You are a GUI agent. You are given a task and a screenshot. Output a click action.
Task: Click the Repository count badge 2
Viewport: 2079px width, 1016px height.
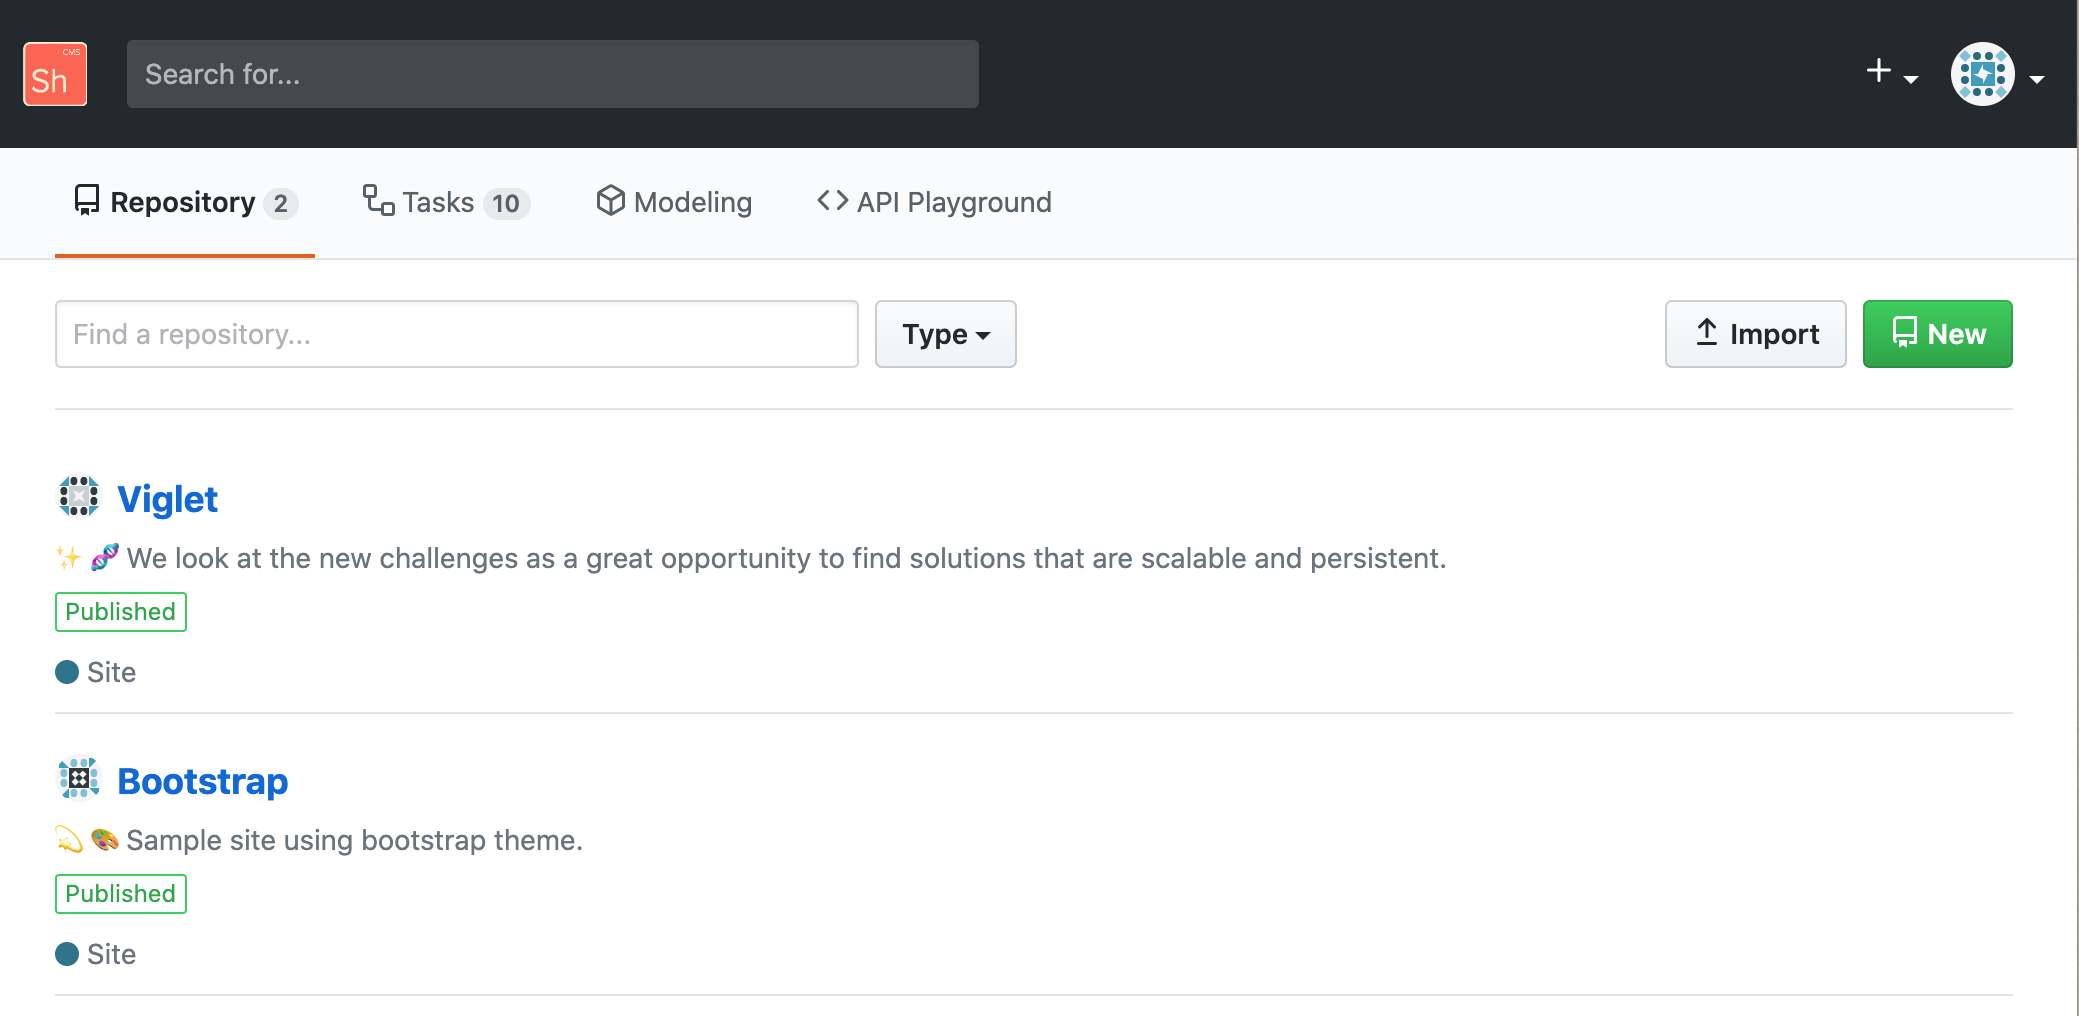281,204
